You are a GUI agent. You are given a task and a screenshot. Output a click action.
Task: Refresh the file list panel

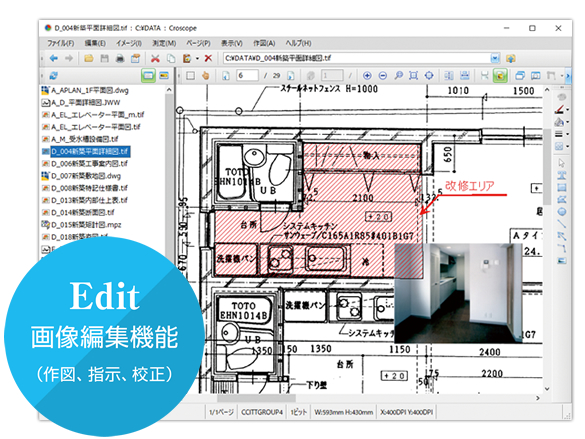click(x=53, y=76)
